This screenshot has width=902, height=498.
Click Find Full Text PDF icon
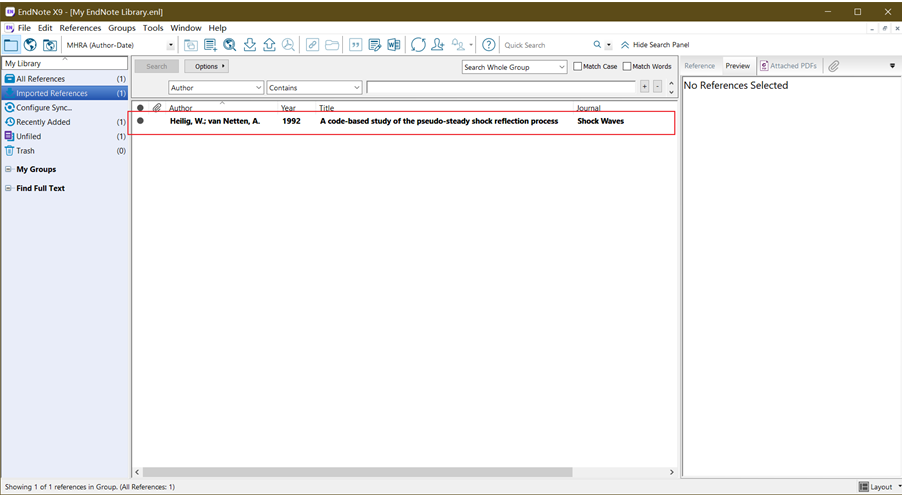tap(288, 45)
